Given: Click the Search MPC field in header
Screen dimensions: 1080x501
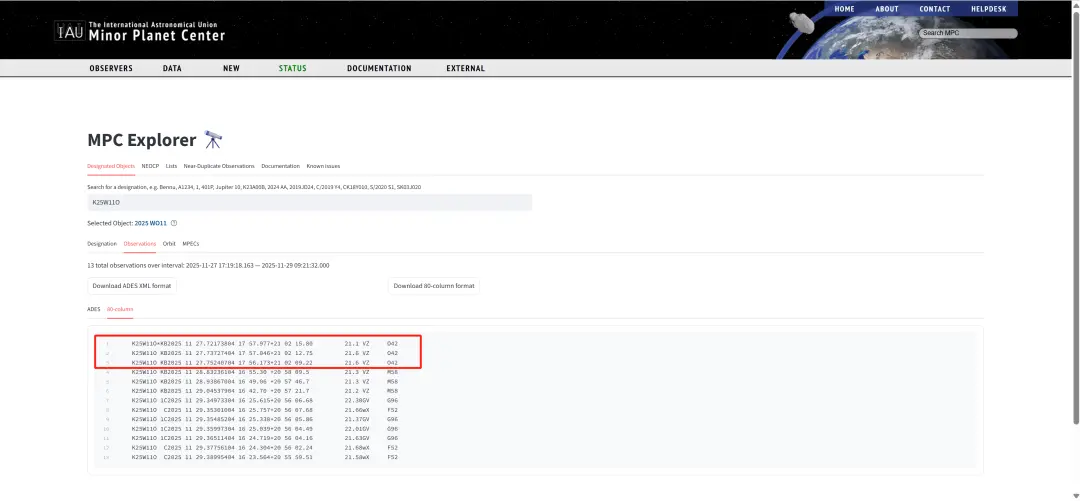Looking at the screenshot, I should pos(967,33).
